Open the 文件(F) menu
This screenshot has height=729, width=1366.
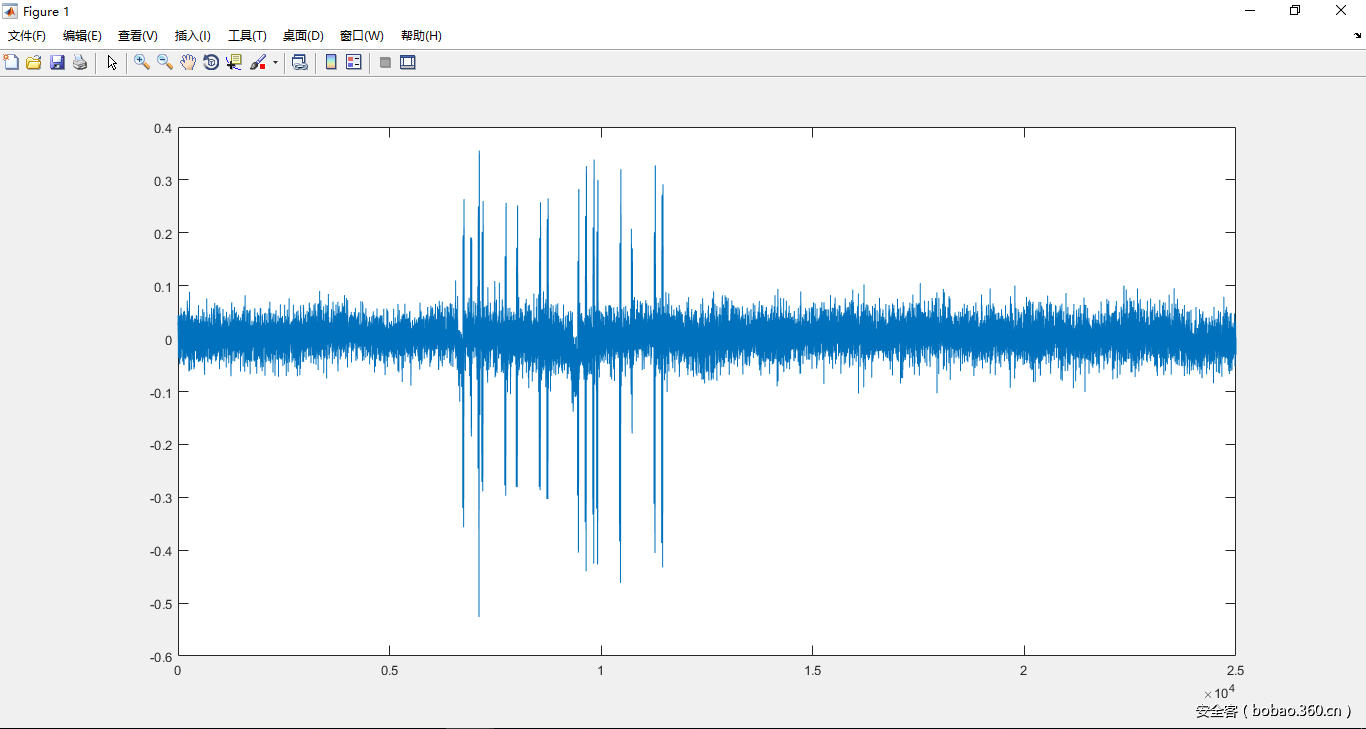(x=27, y=36)
